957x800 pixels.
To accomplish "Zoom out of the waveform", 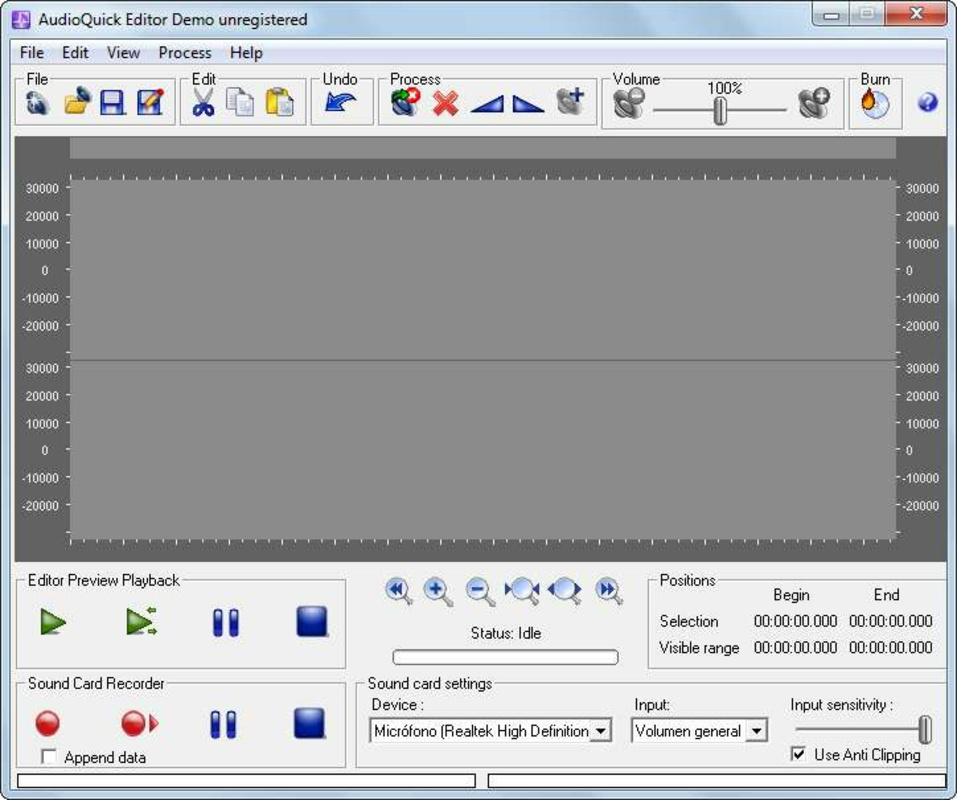I will click(480, 591).
